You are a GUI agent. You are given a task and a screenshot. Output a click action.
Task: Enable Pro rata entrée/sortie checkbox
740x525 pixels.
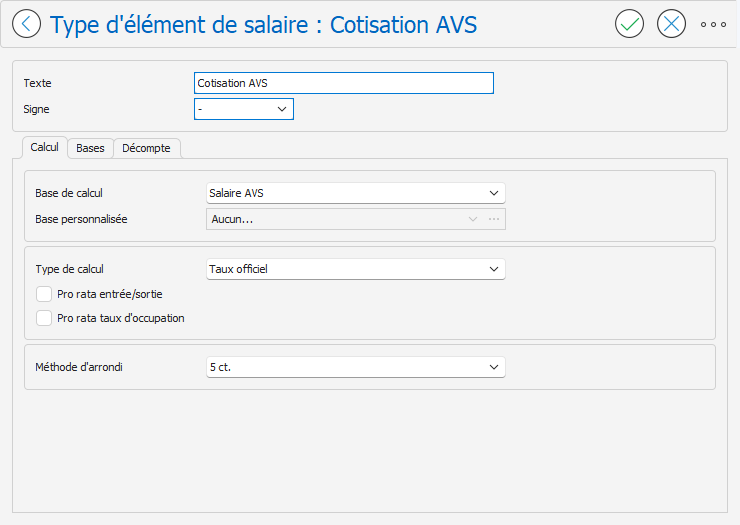(x=44, y=294)
